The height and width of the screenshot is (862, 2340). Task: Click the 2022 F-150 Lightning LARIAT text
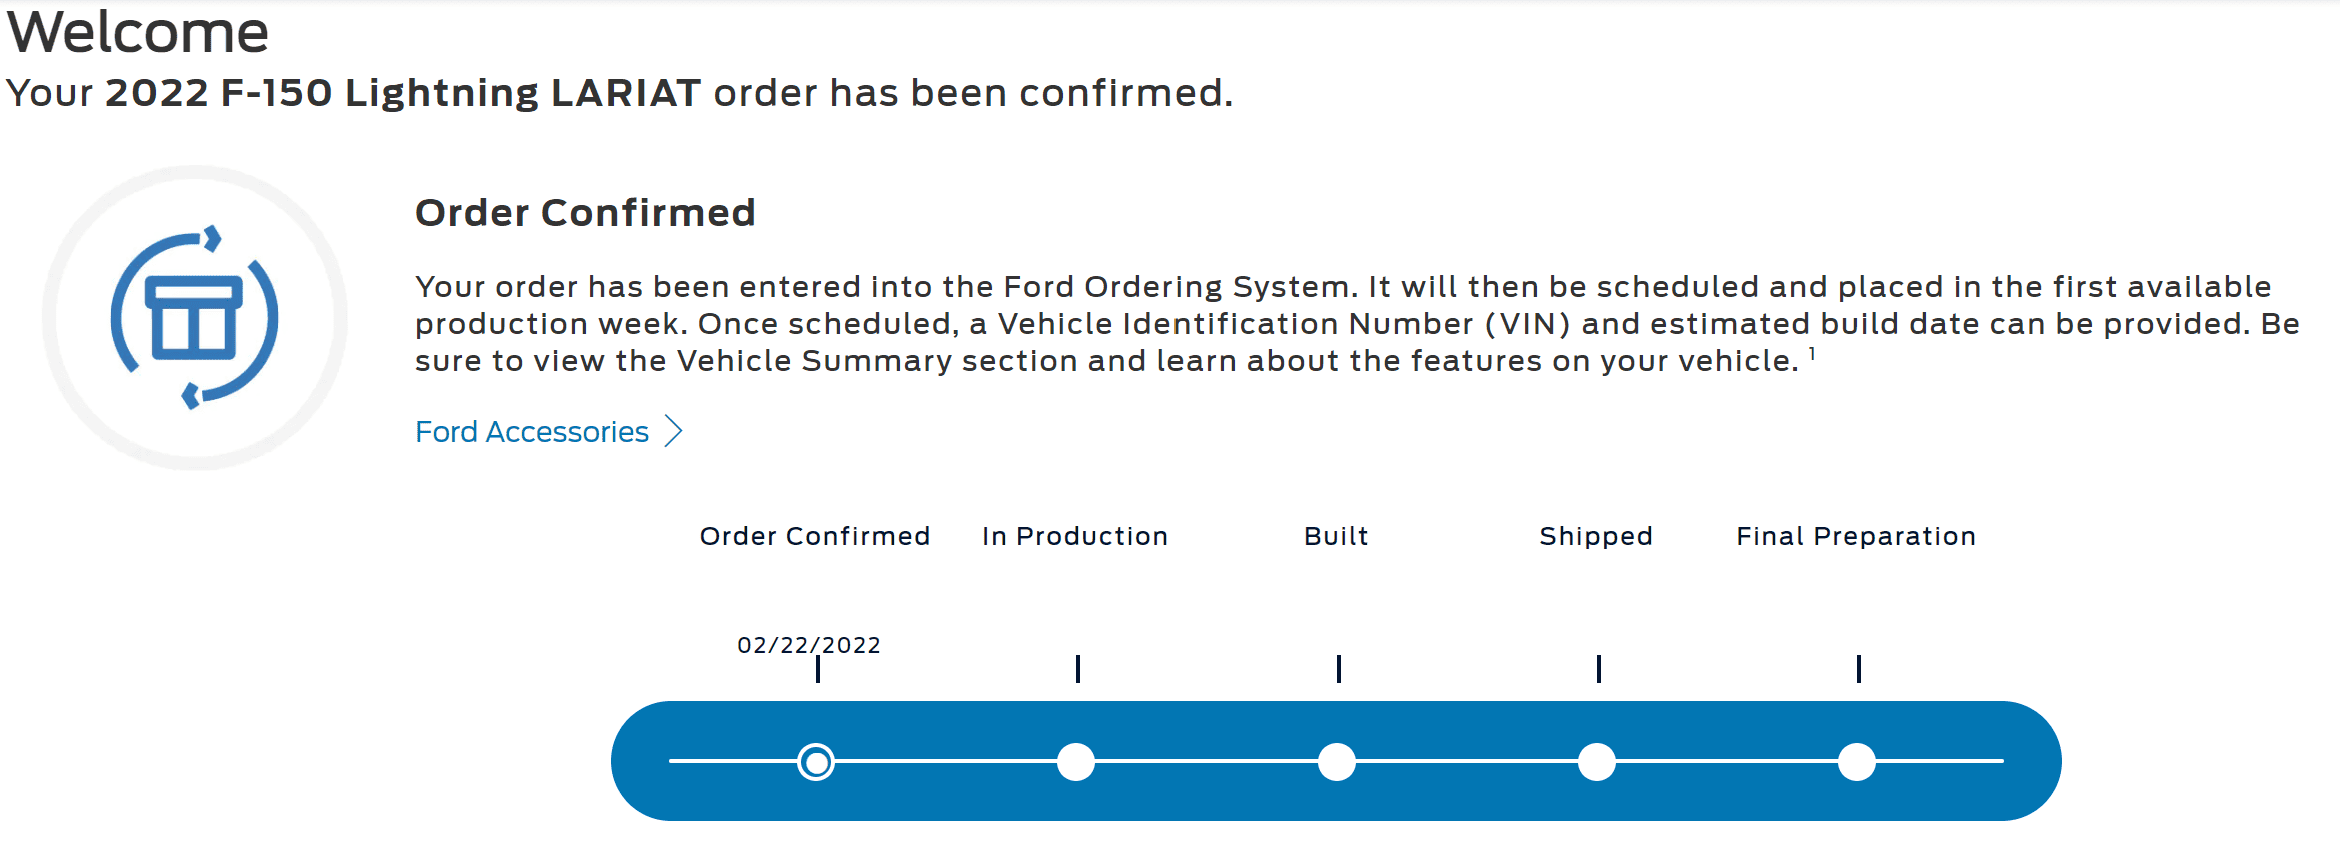coord(403,93)
